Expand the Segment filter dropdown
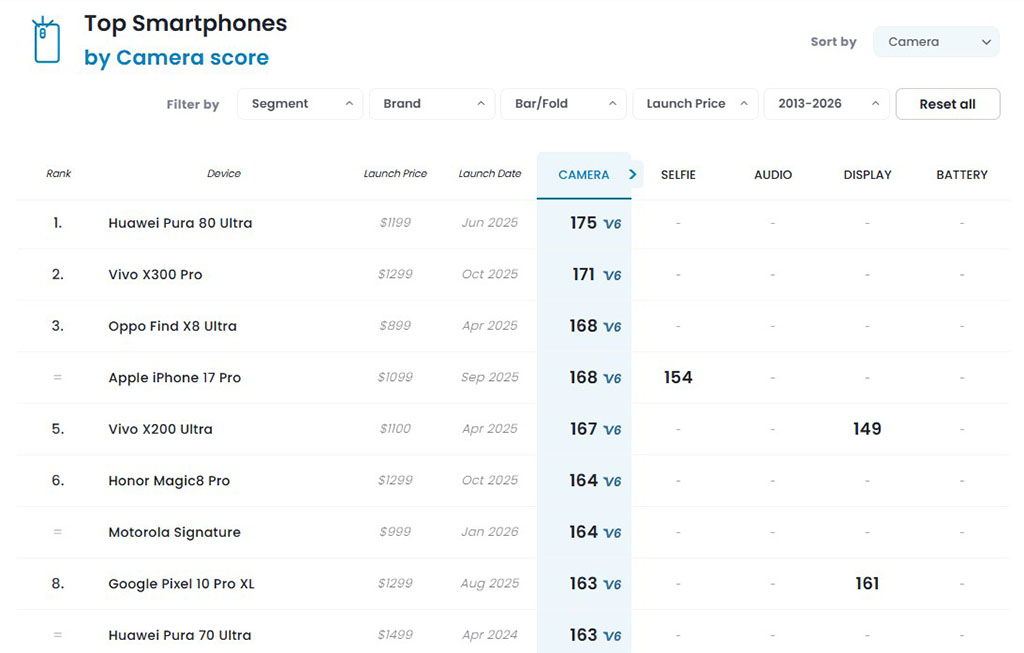Viewport: 1024px width, 653px height. [x=300, y=104]
